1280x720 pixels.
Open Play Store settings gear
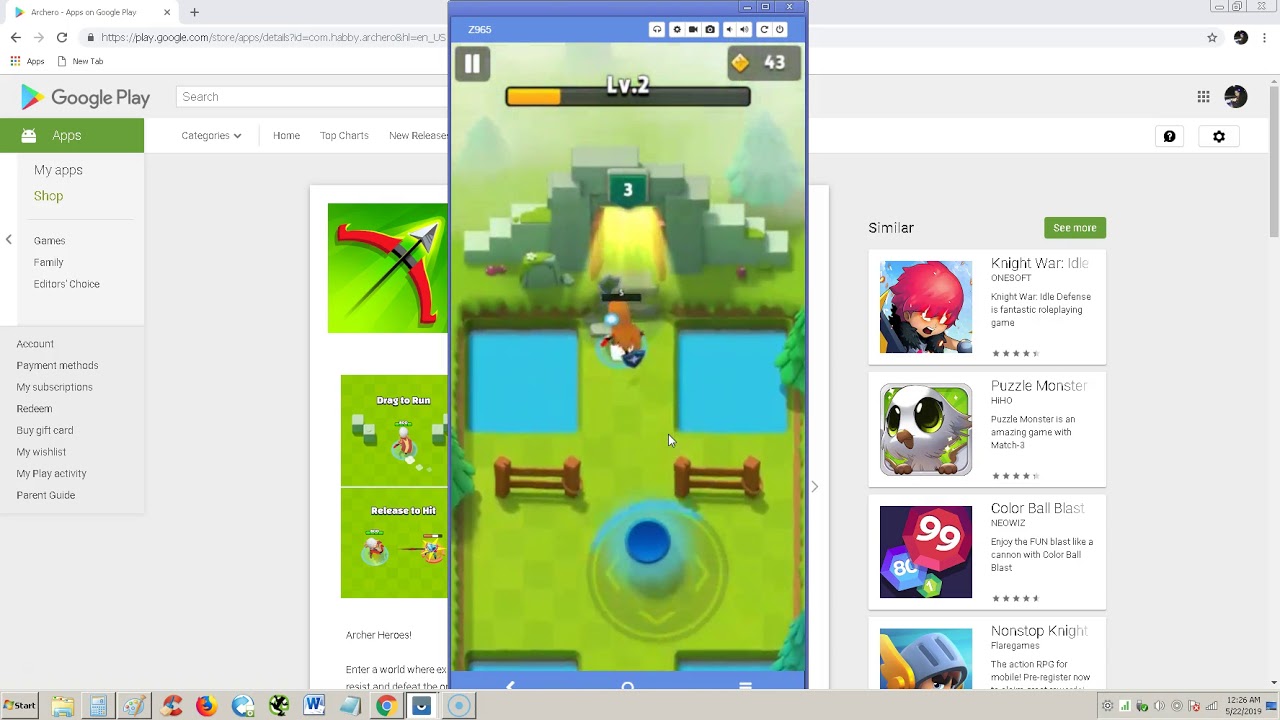tap(1219, 137)
